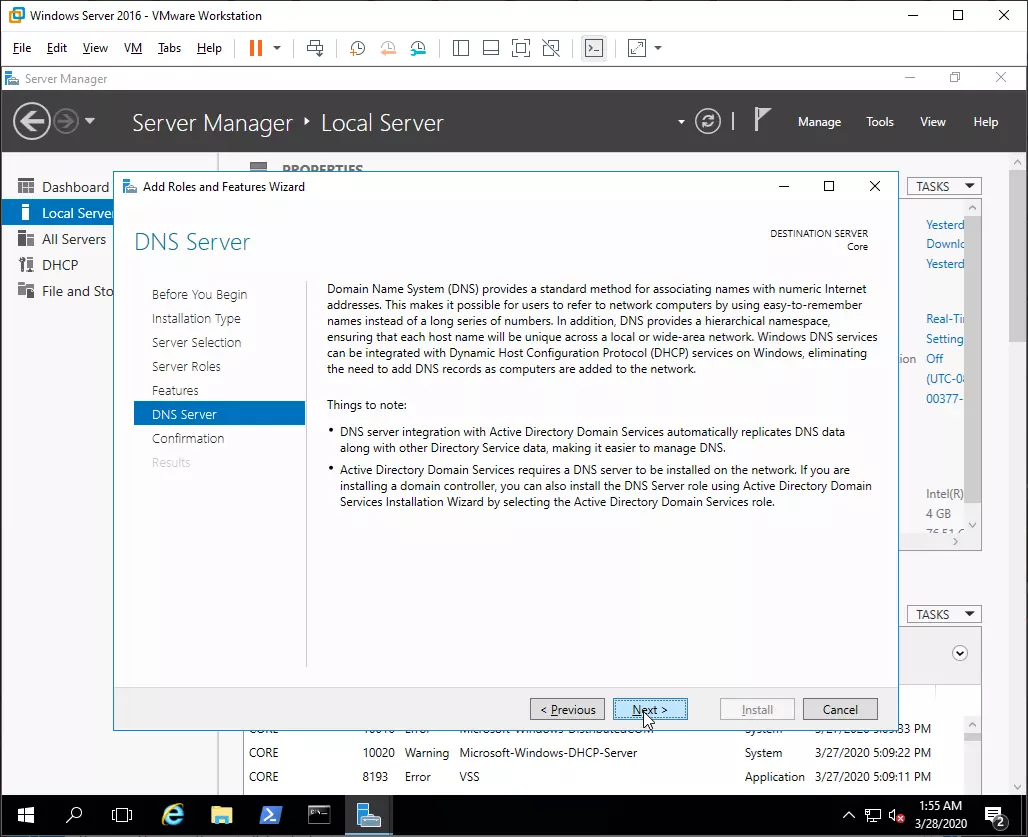Go to Confirmation wizard step
Screen dimensions: 1028x837
pyautogui.click(x=188, y=438)
